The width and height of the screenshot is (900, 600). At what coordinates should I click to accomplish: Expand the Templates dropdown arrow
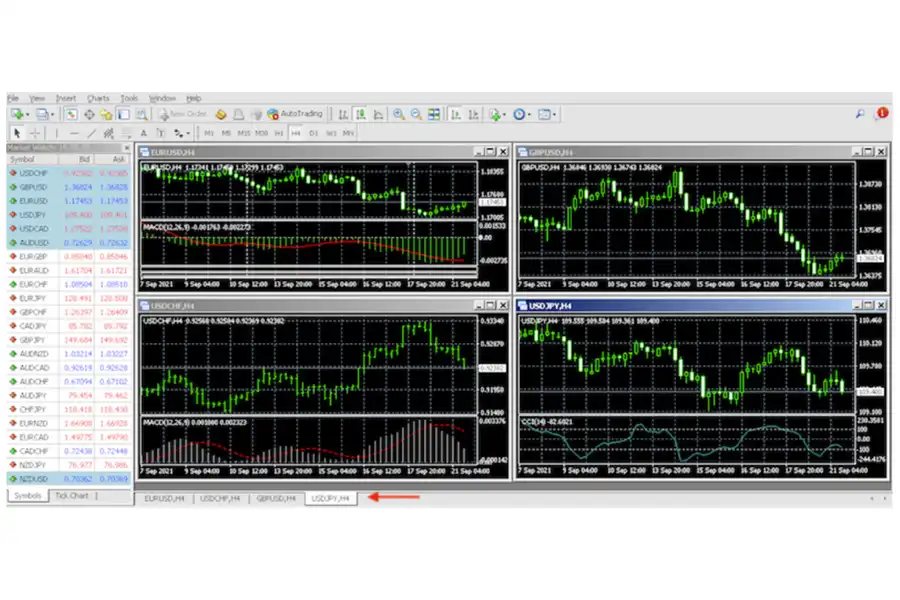tap(554, 115)
